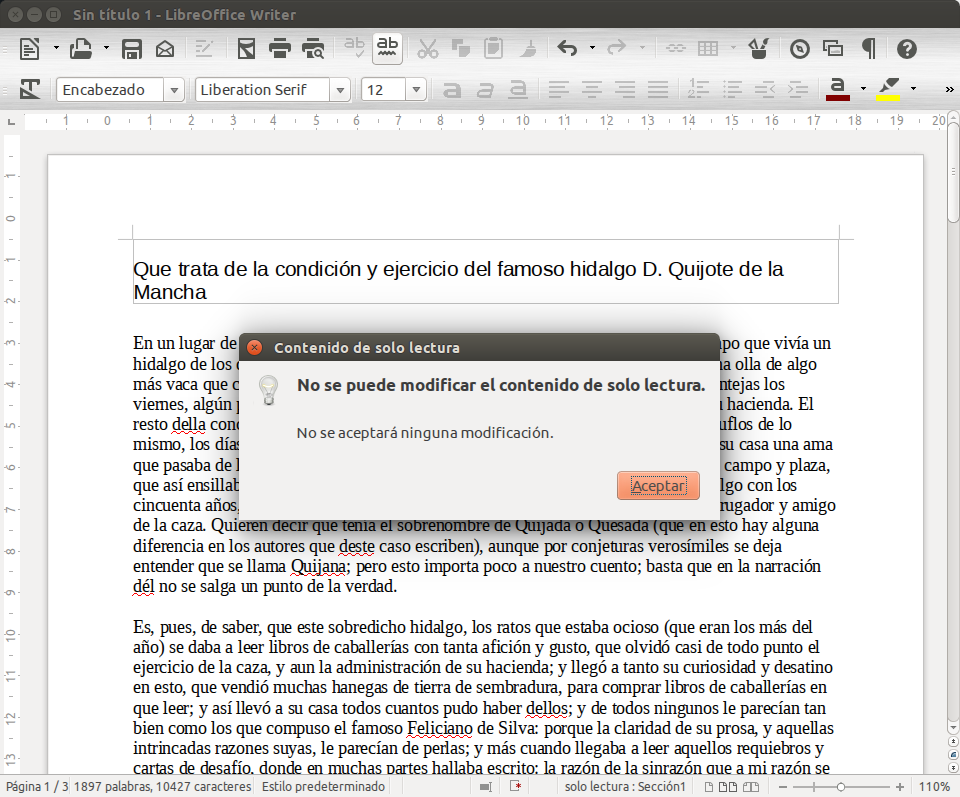Click the Undo arrow
Viewport: 960px width, 797px height.
pos(568,48)
